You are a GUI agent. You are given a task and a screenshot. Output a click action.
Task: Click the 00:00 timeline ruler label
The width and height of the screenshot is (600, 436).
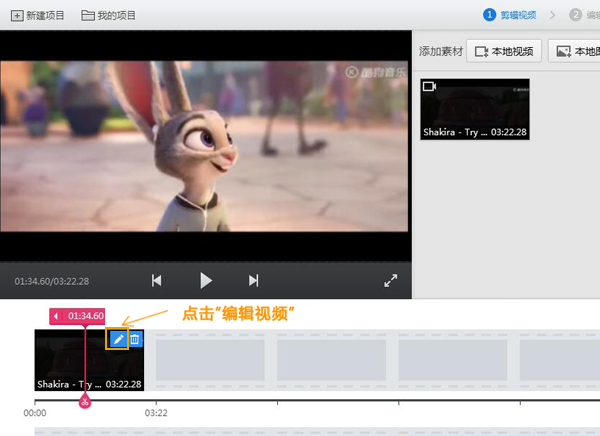35,413
